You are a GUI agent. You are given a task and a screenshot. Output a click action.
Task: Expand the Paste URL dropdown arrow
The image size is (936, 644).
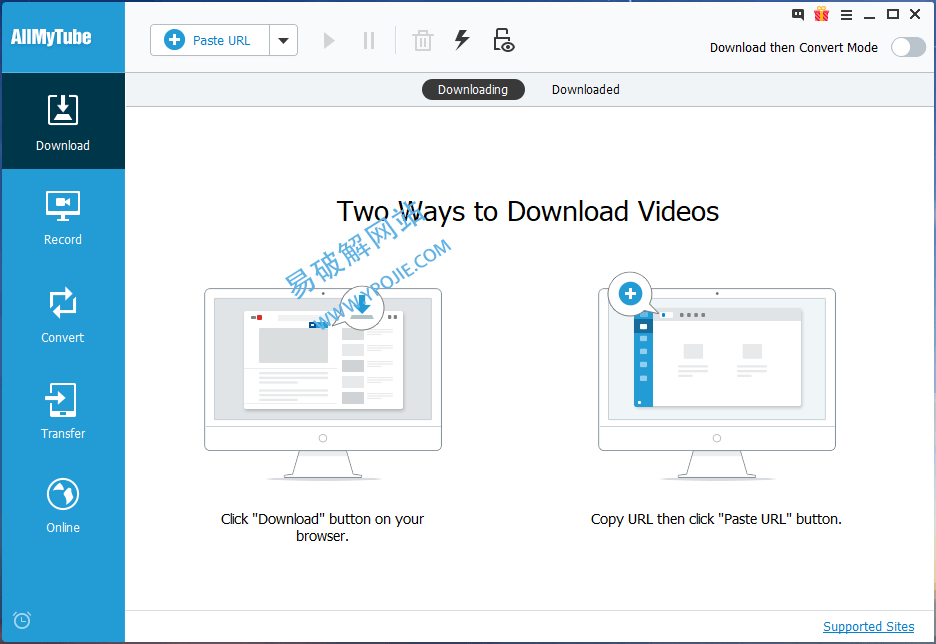[x=283, y=40]
